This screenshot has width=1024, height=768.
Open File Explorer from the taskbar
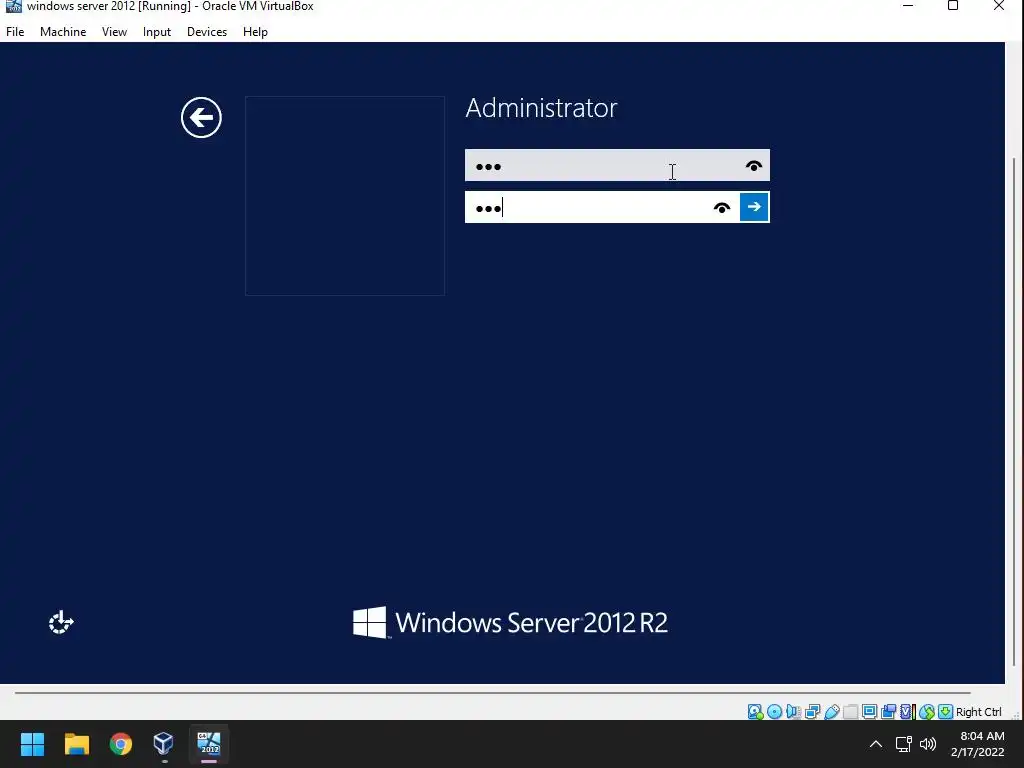pos(77,744)
